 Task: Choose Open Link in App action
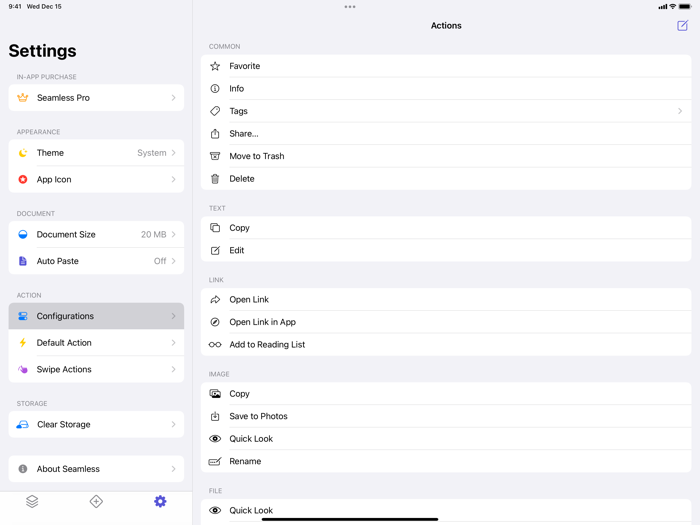(446, 322)
